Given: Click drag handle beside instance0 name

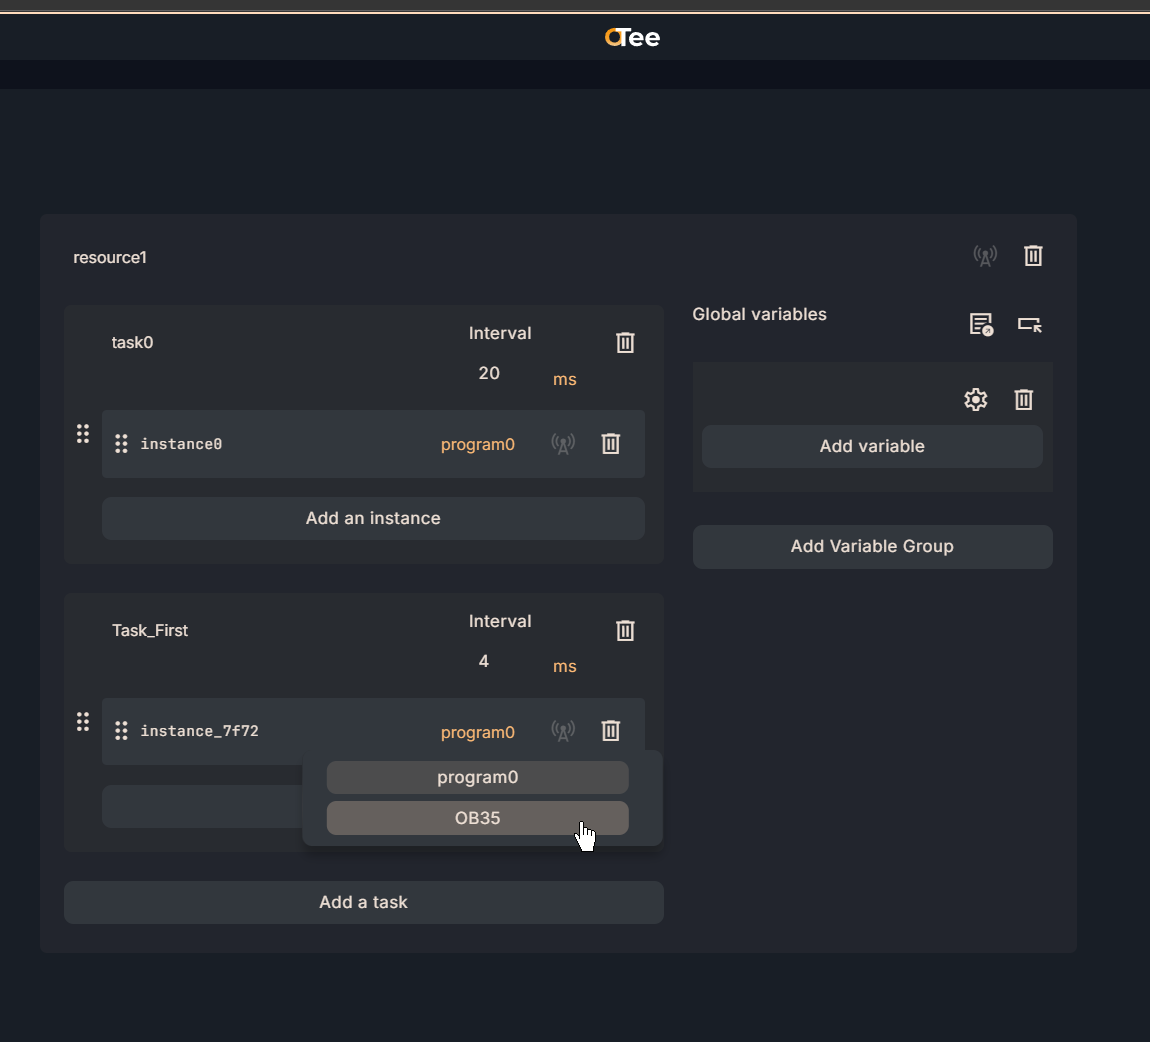Looking at the screenshot, I should (121, 444).
